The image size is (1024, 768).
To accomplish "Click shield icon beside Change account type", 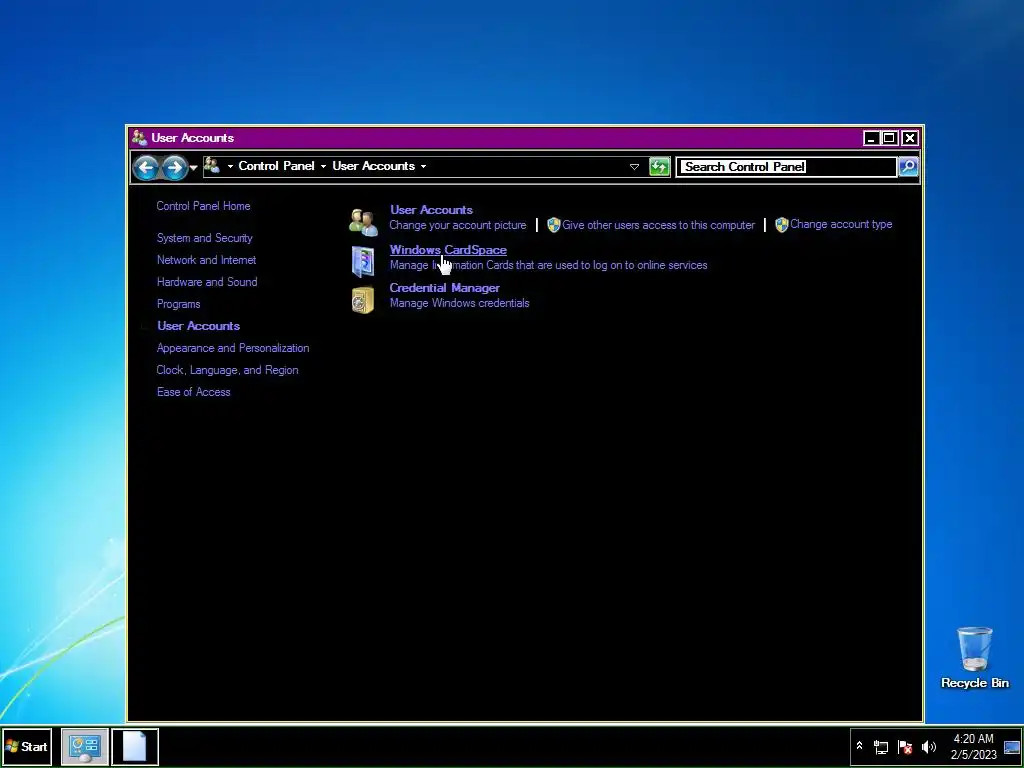I will point(781,225).
